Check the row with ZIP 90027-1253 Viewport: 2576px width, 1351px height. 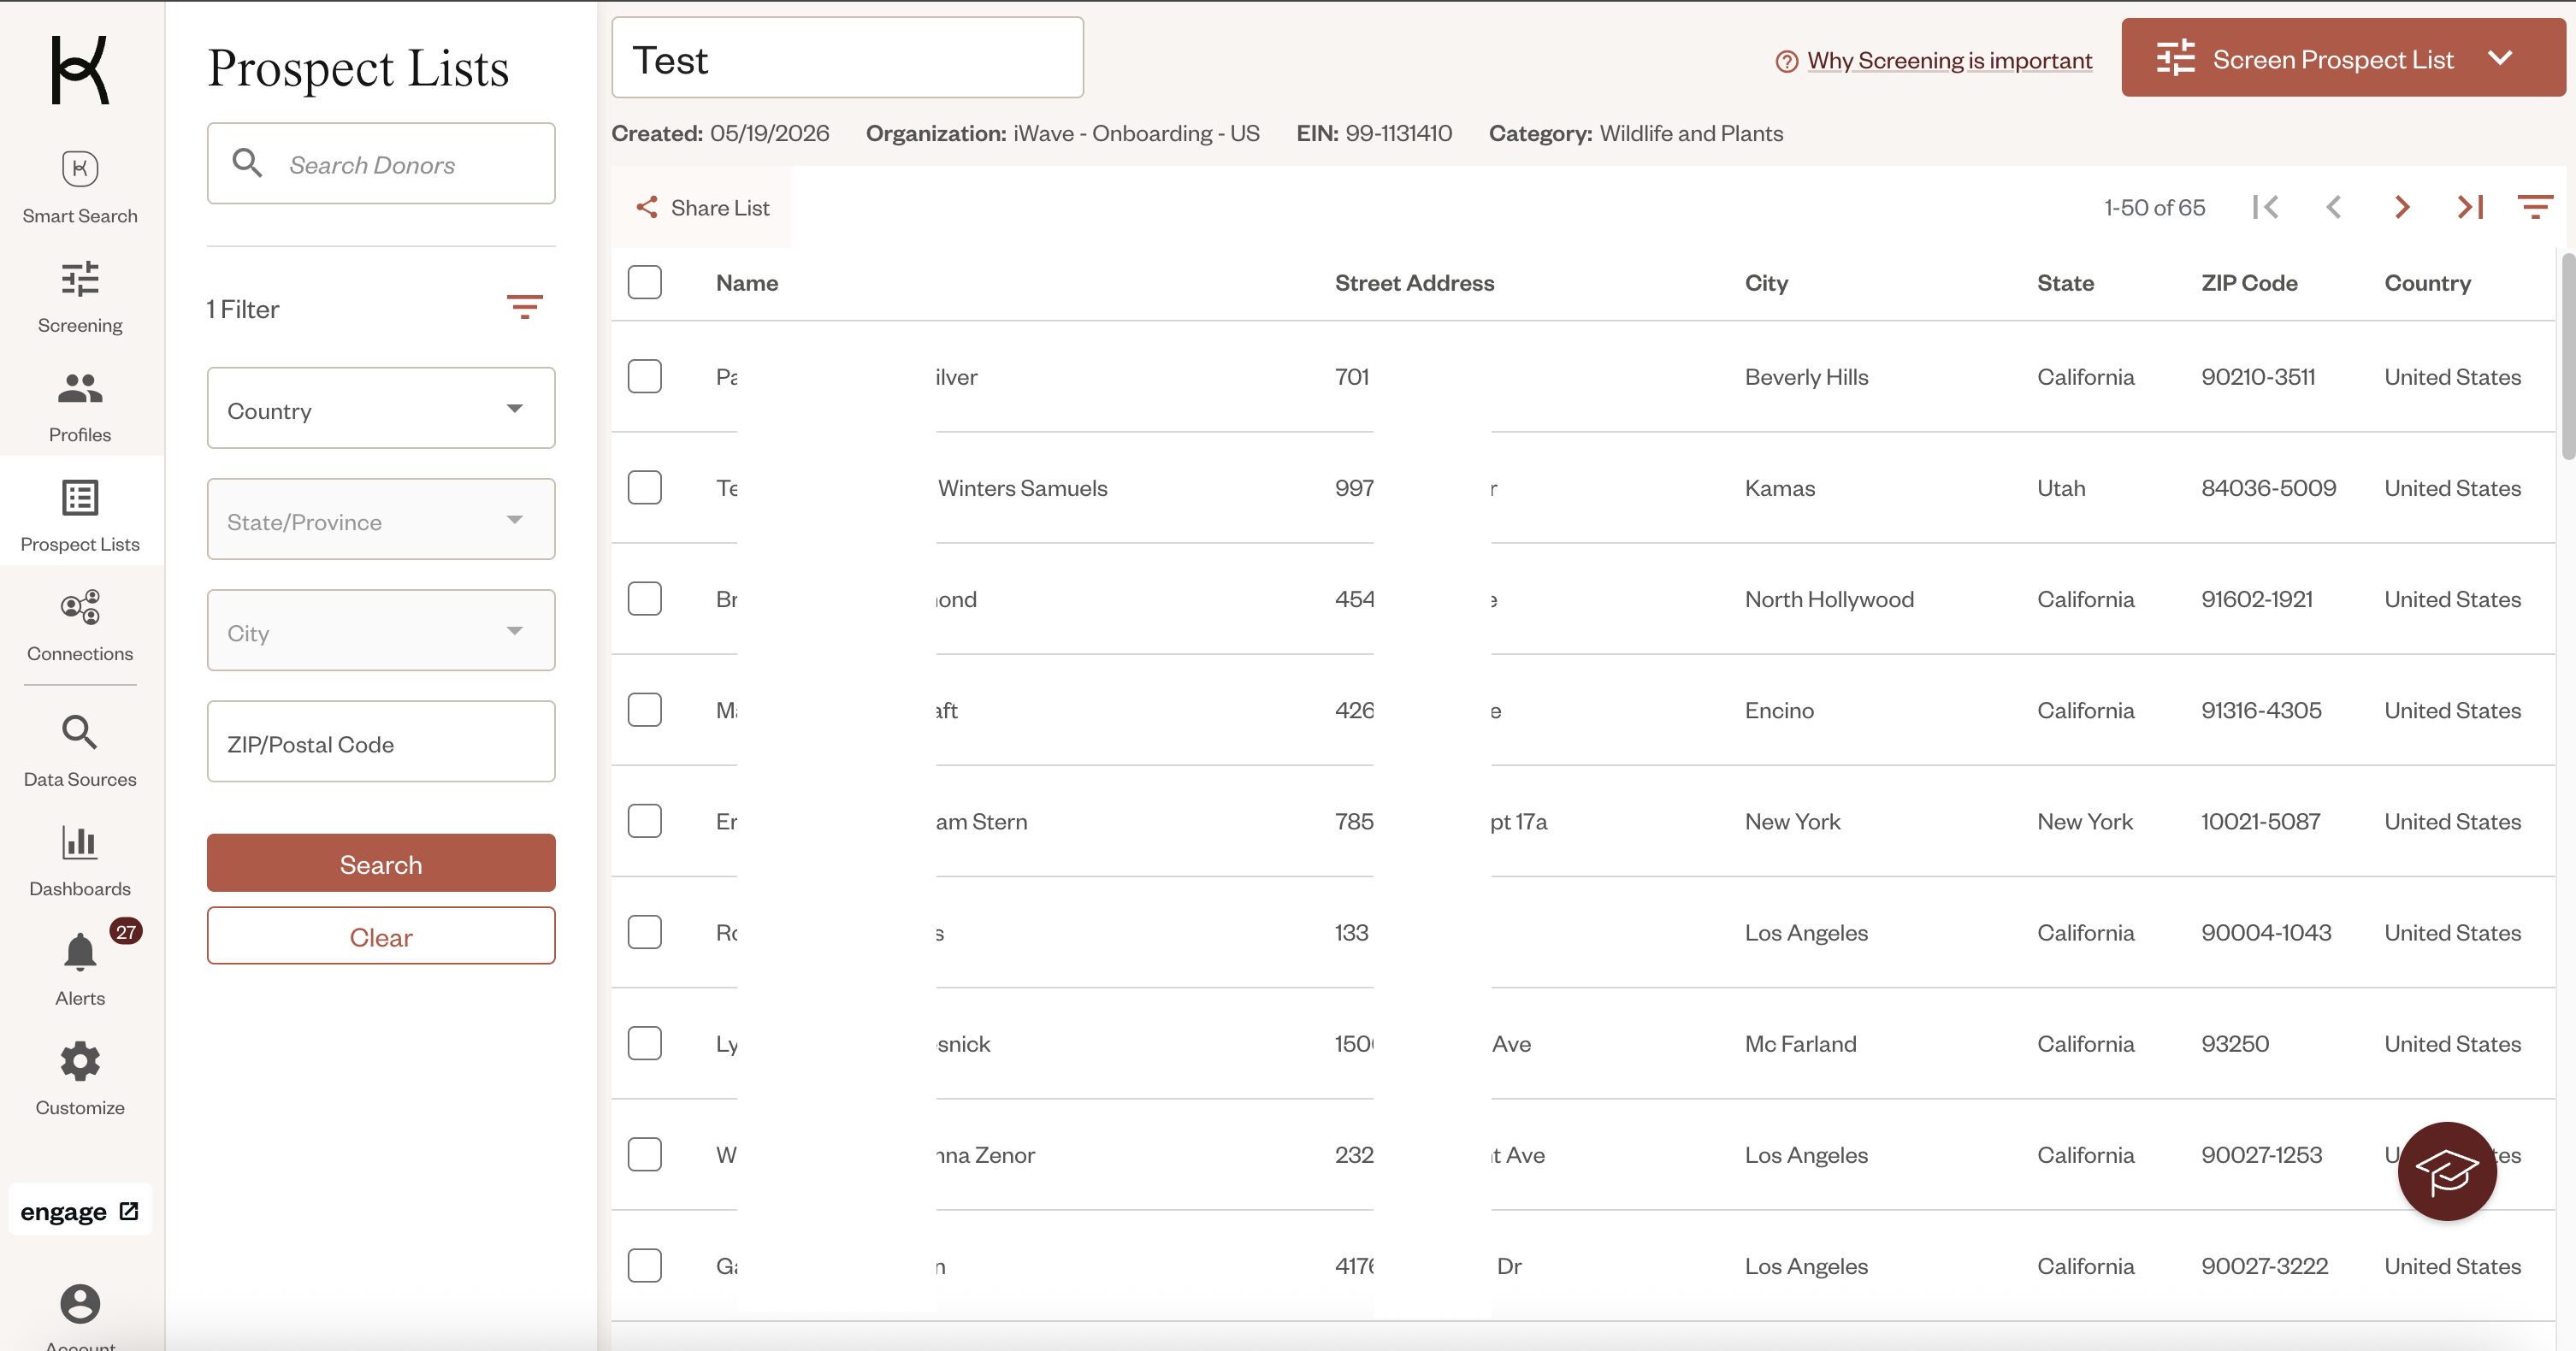click(x=645, y=1154)
